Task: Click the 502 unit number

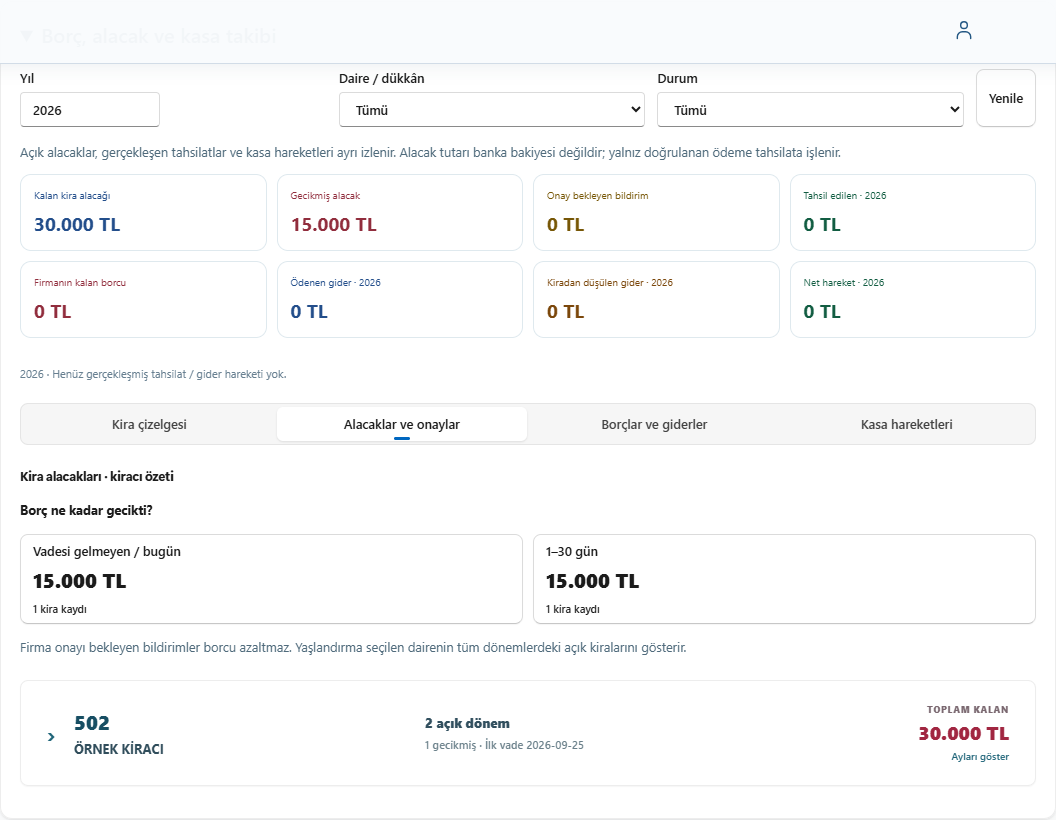Action: 92,723
